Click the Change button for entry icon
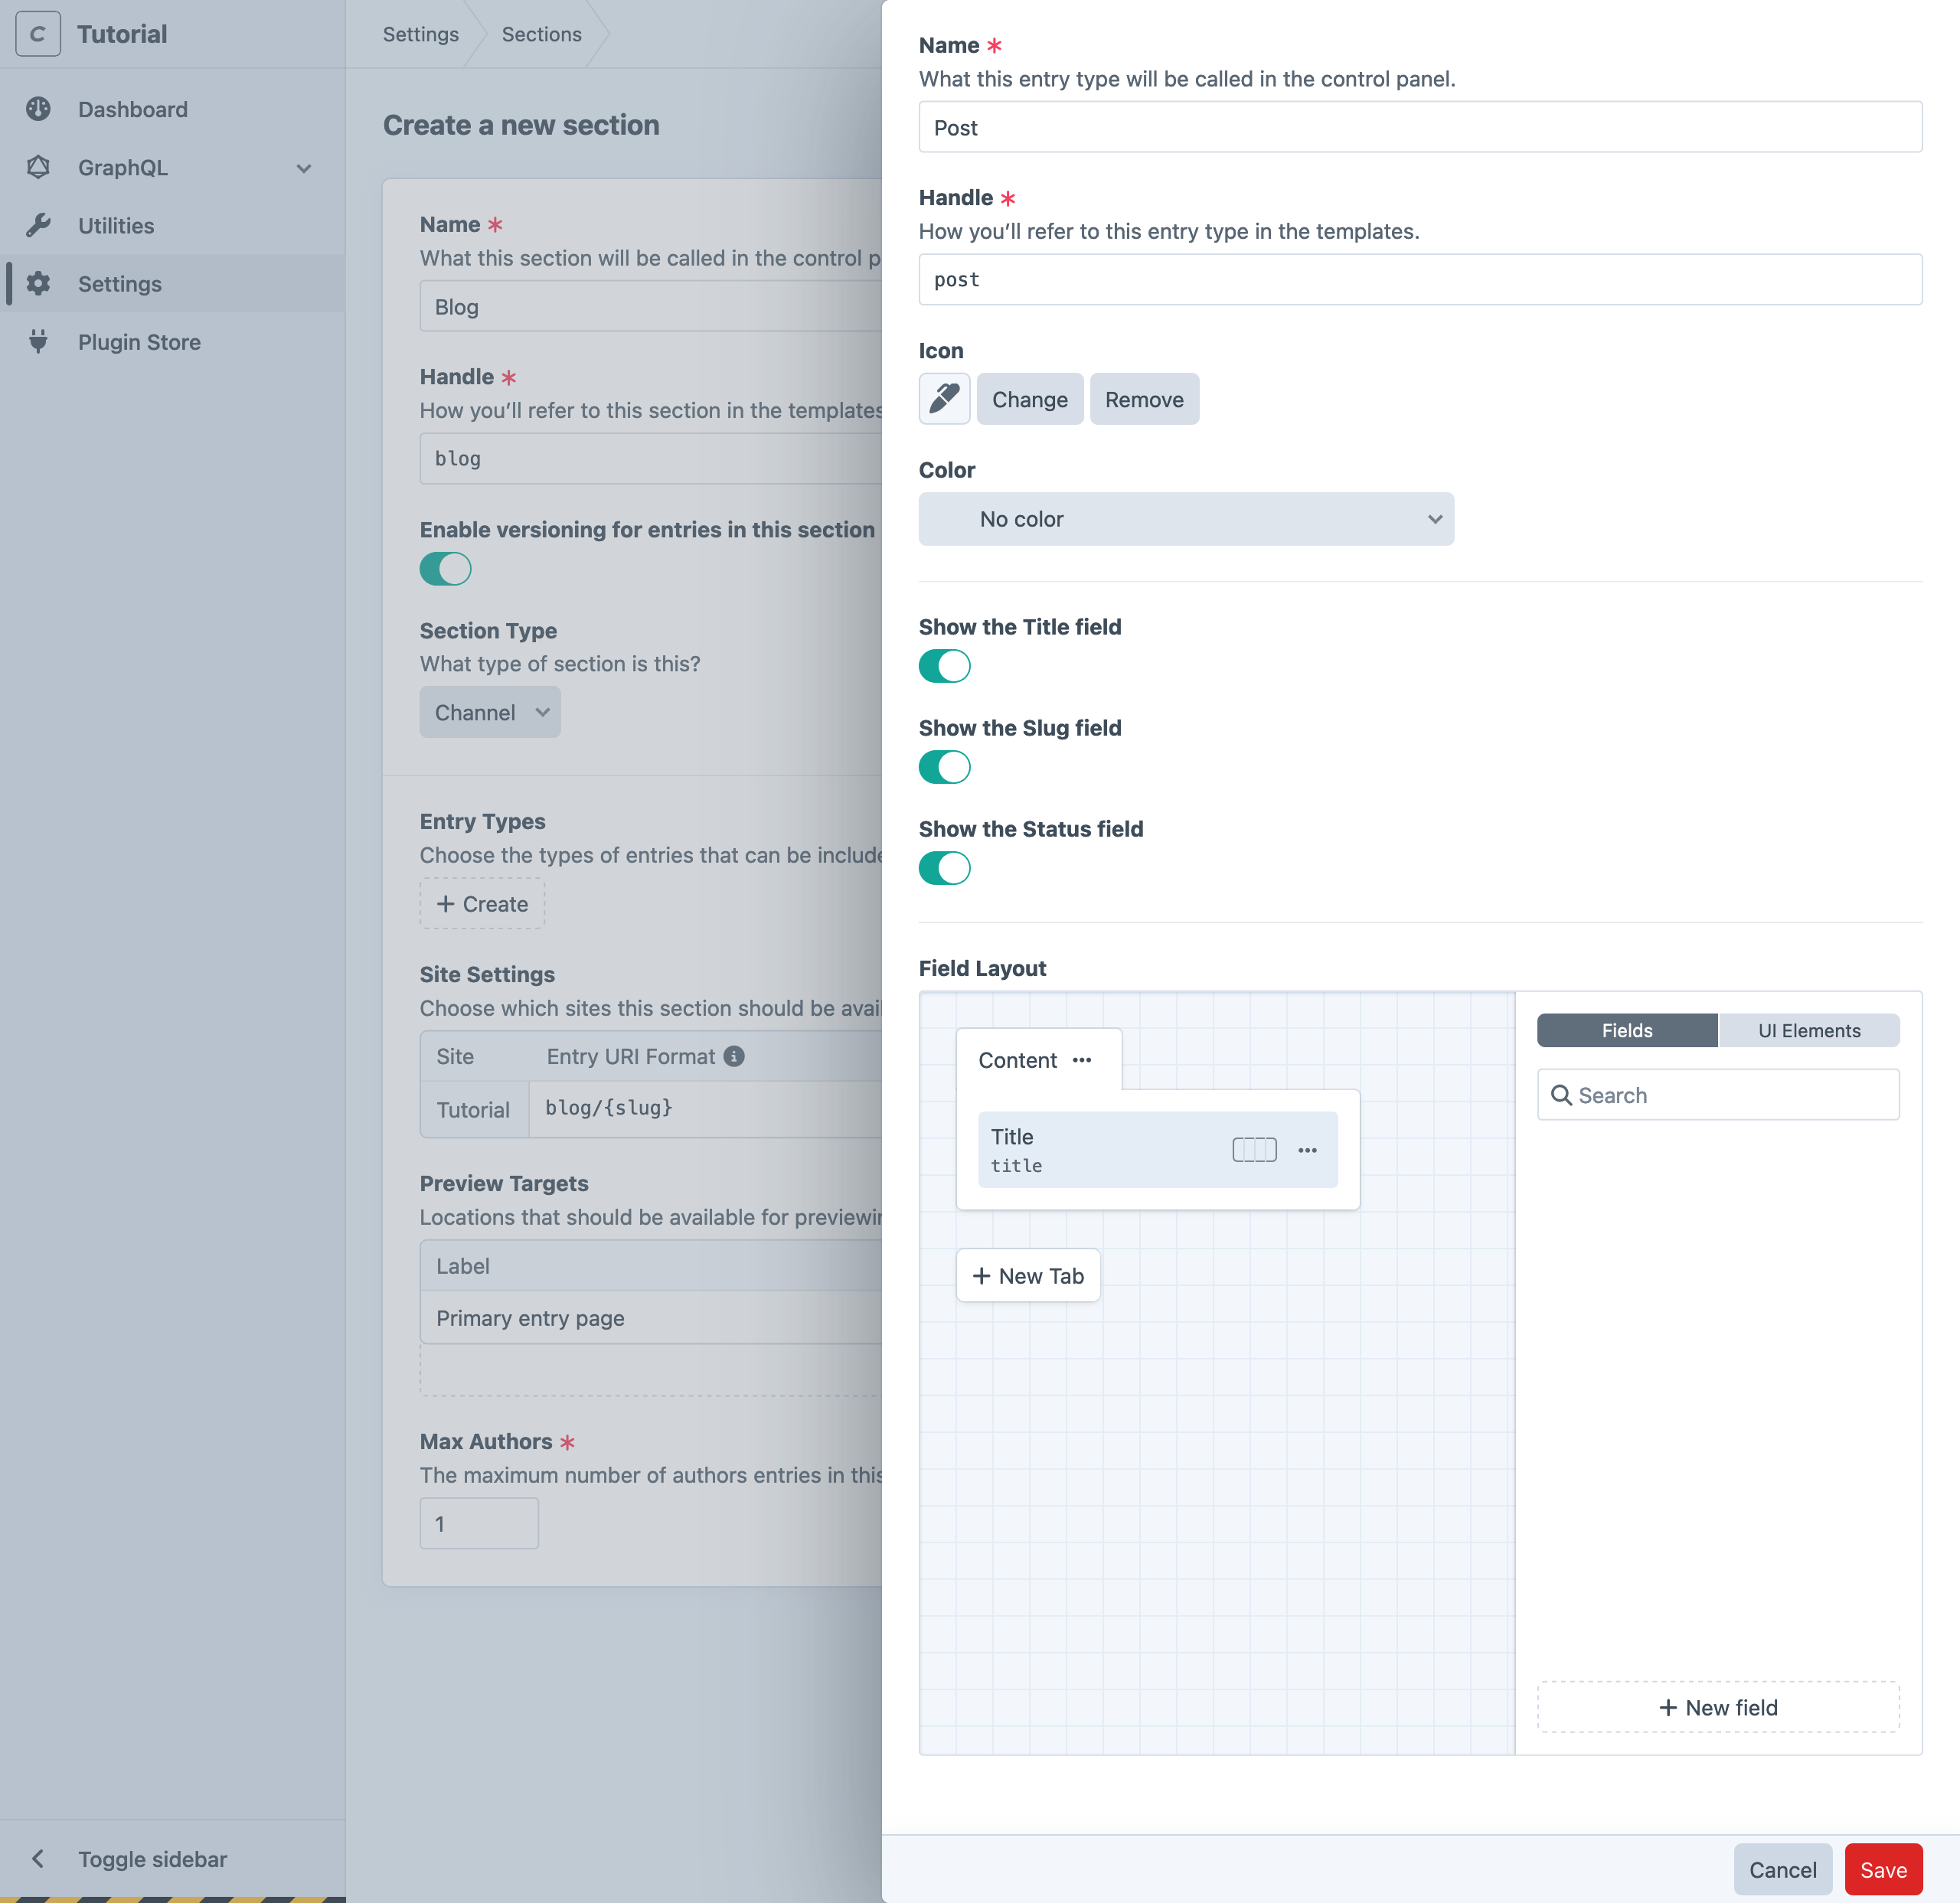Viewport: 1960px width, 1903px height. (x=1029, y=399)
